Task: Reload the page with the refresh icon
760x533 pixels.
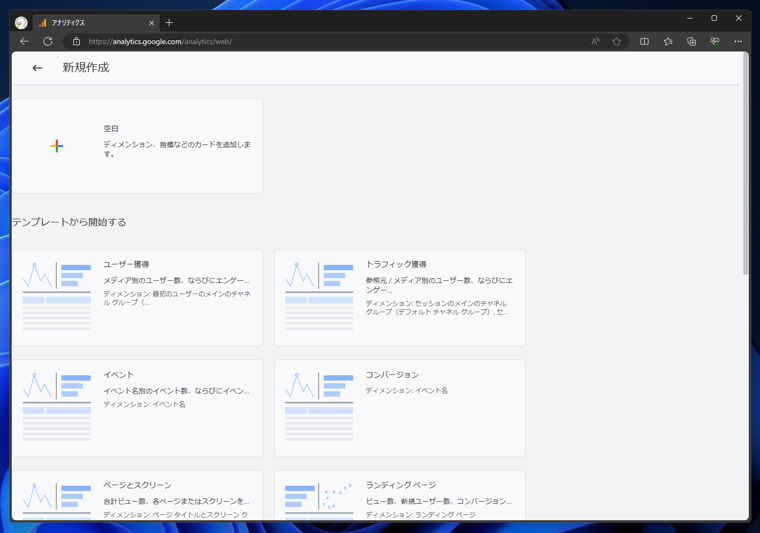Action: 48,42
